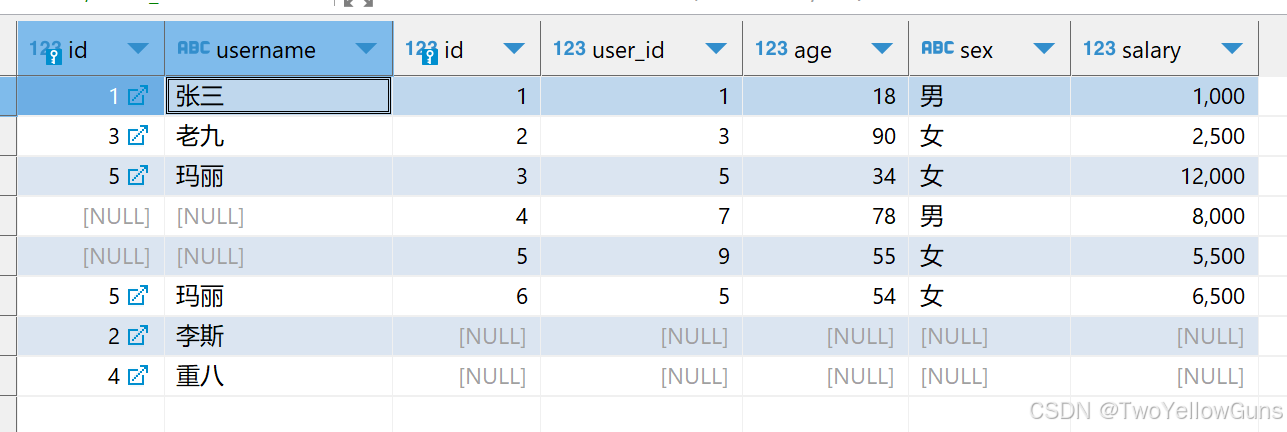Select the NULL sex cell in the 李斯 row

pyautogui.click(x=989, y=336)
